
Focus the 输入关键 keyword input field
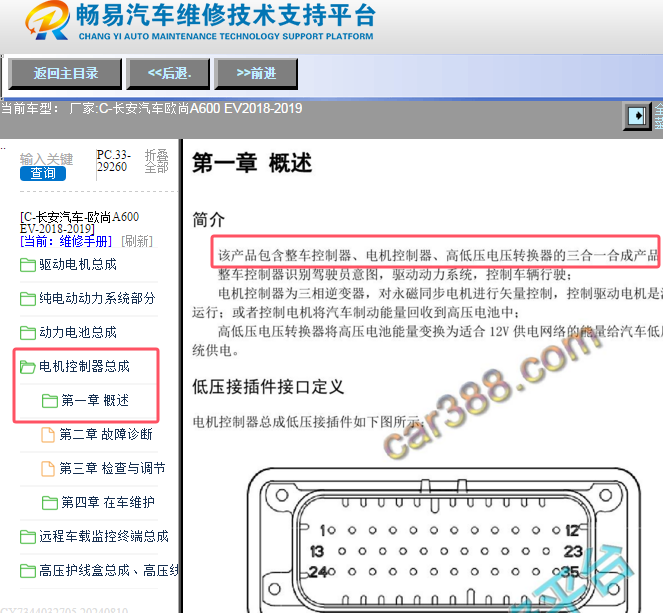(47, 159)
